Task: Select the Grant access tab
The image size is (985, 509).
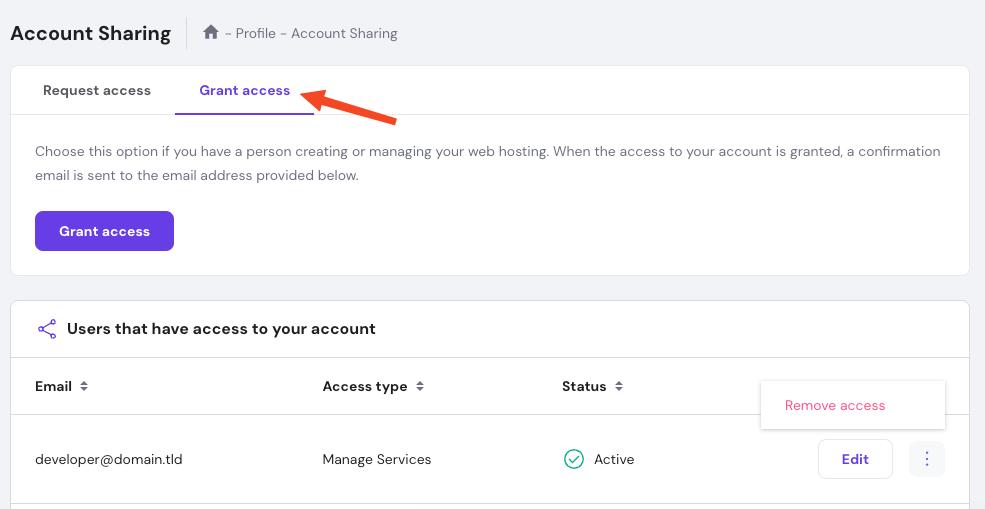Action: 245,91
